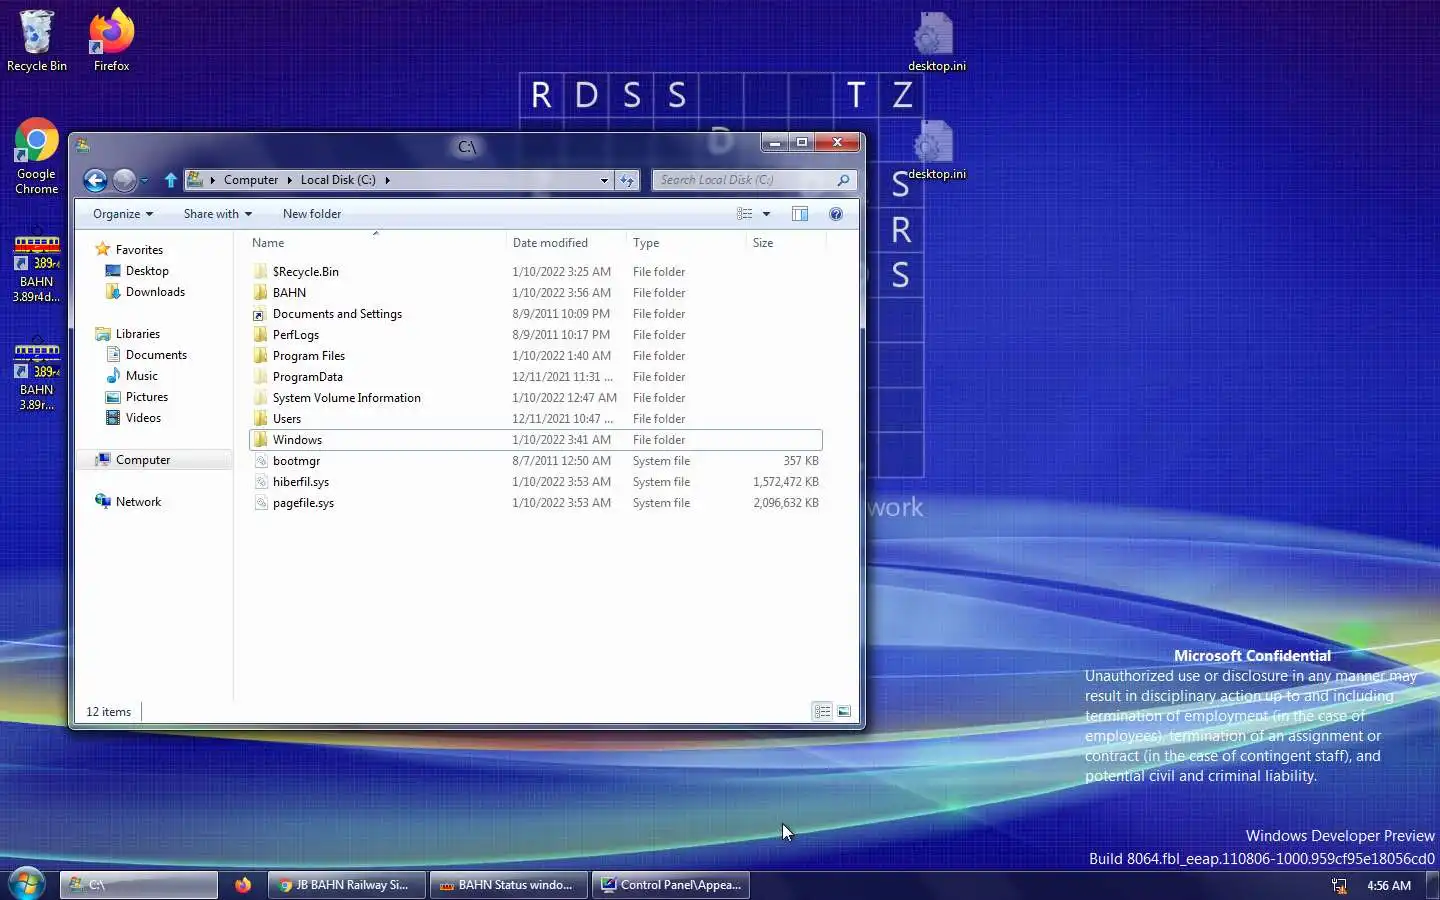The height and width of the screenshot is (900, 1440).
Task: Go up one folder level
Action: (170, 180)
